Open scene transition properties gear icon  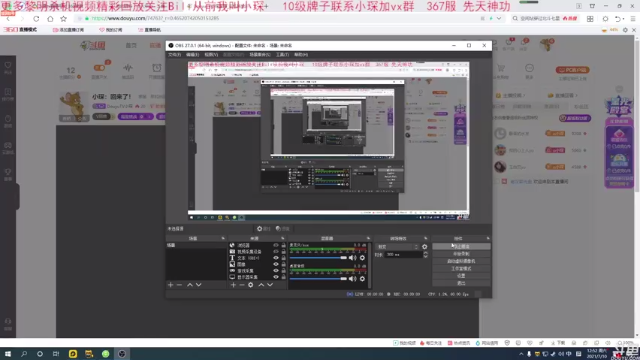424,247
